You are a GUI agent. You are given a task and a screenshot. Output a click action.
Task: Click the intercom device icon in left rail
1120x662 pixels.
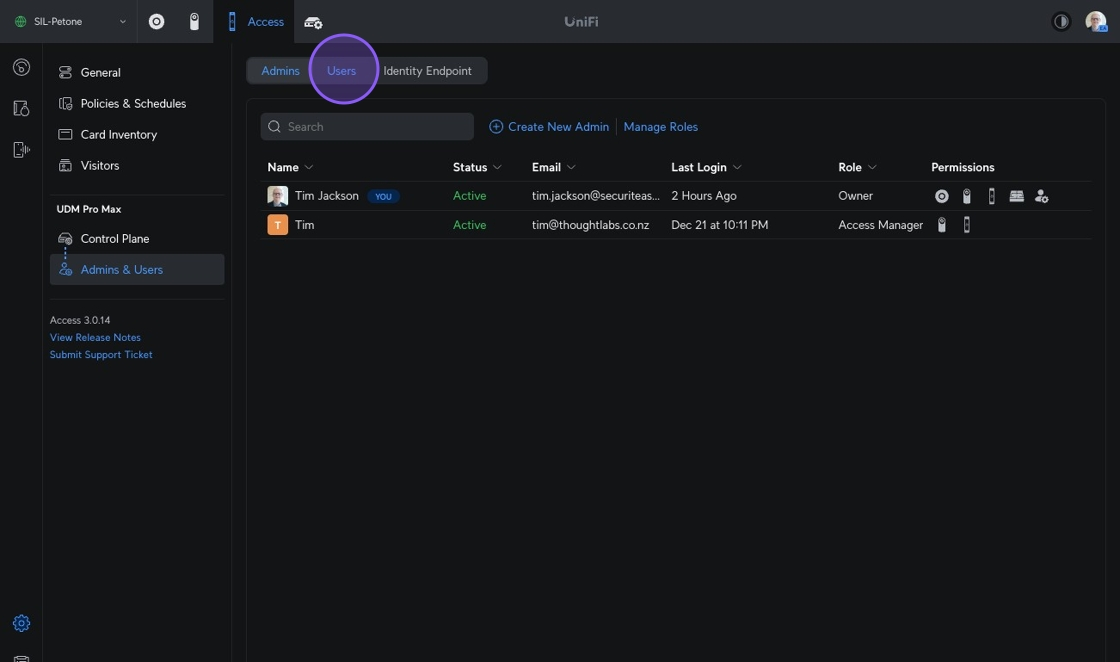[x=21, y=149]
